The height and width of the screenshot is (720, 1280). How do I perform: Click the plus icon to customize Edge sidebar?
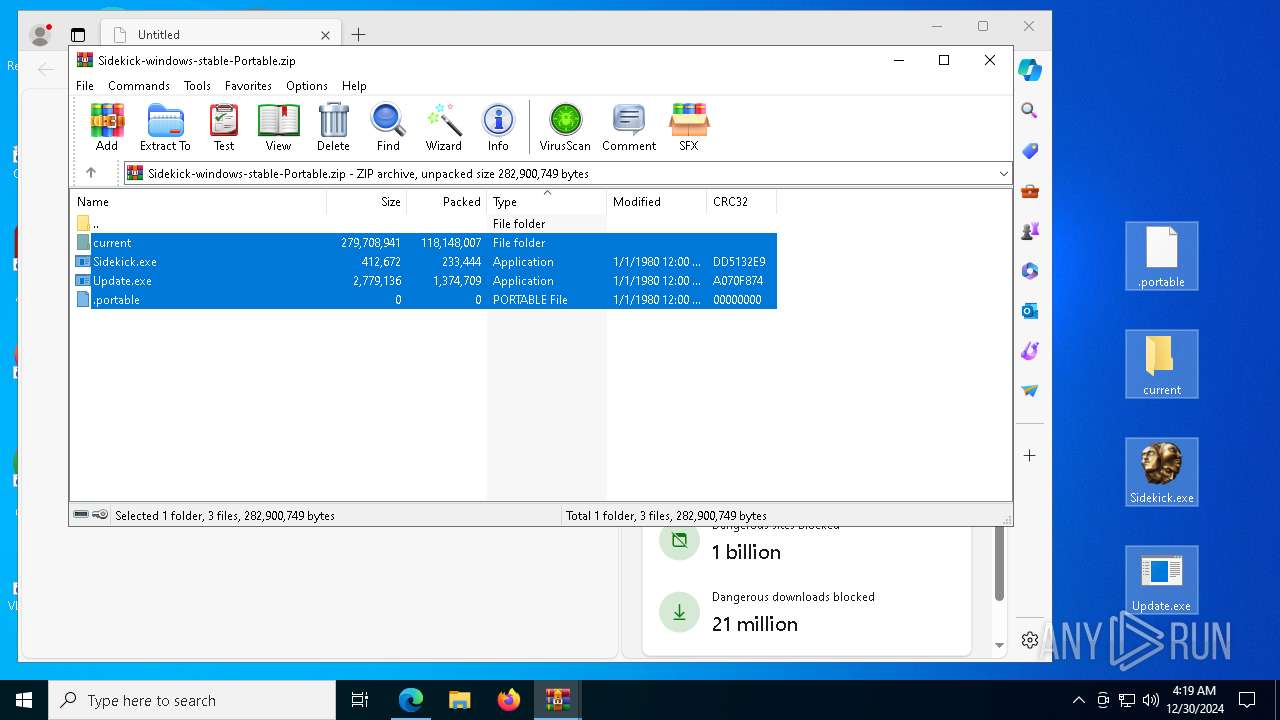(1030, 455)
